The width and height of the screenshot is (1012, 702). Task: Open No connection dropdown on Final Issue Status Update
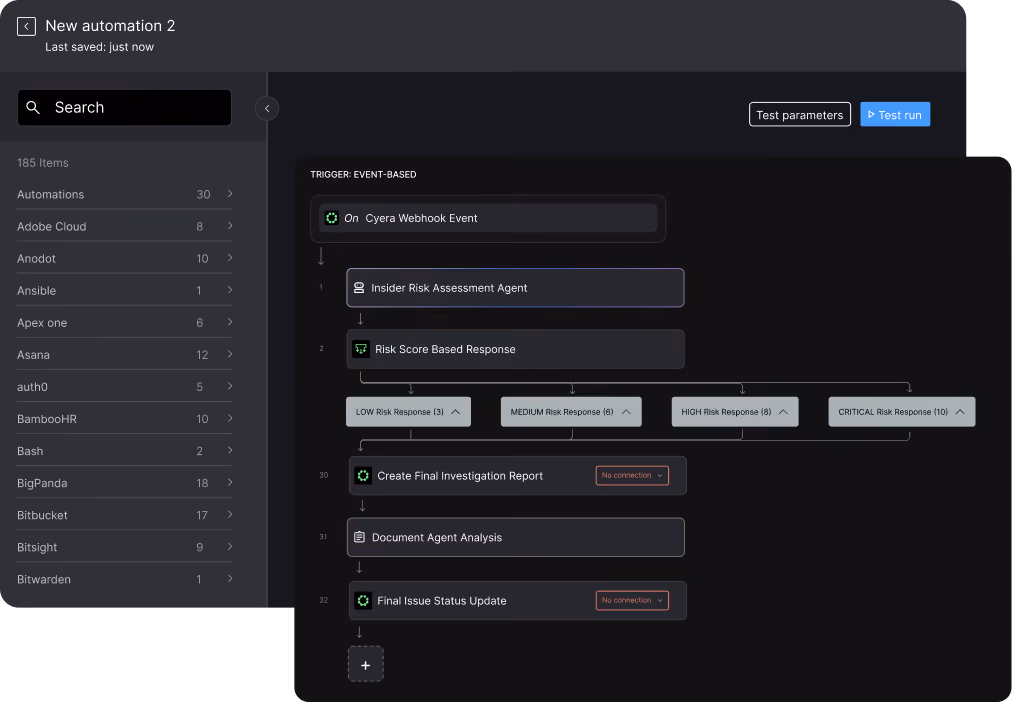(x=632, y=601)
